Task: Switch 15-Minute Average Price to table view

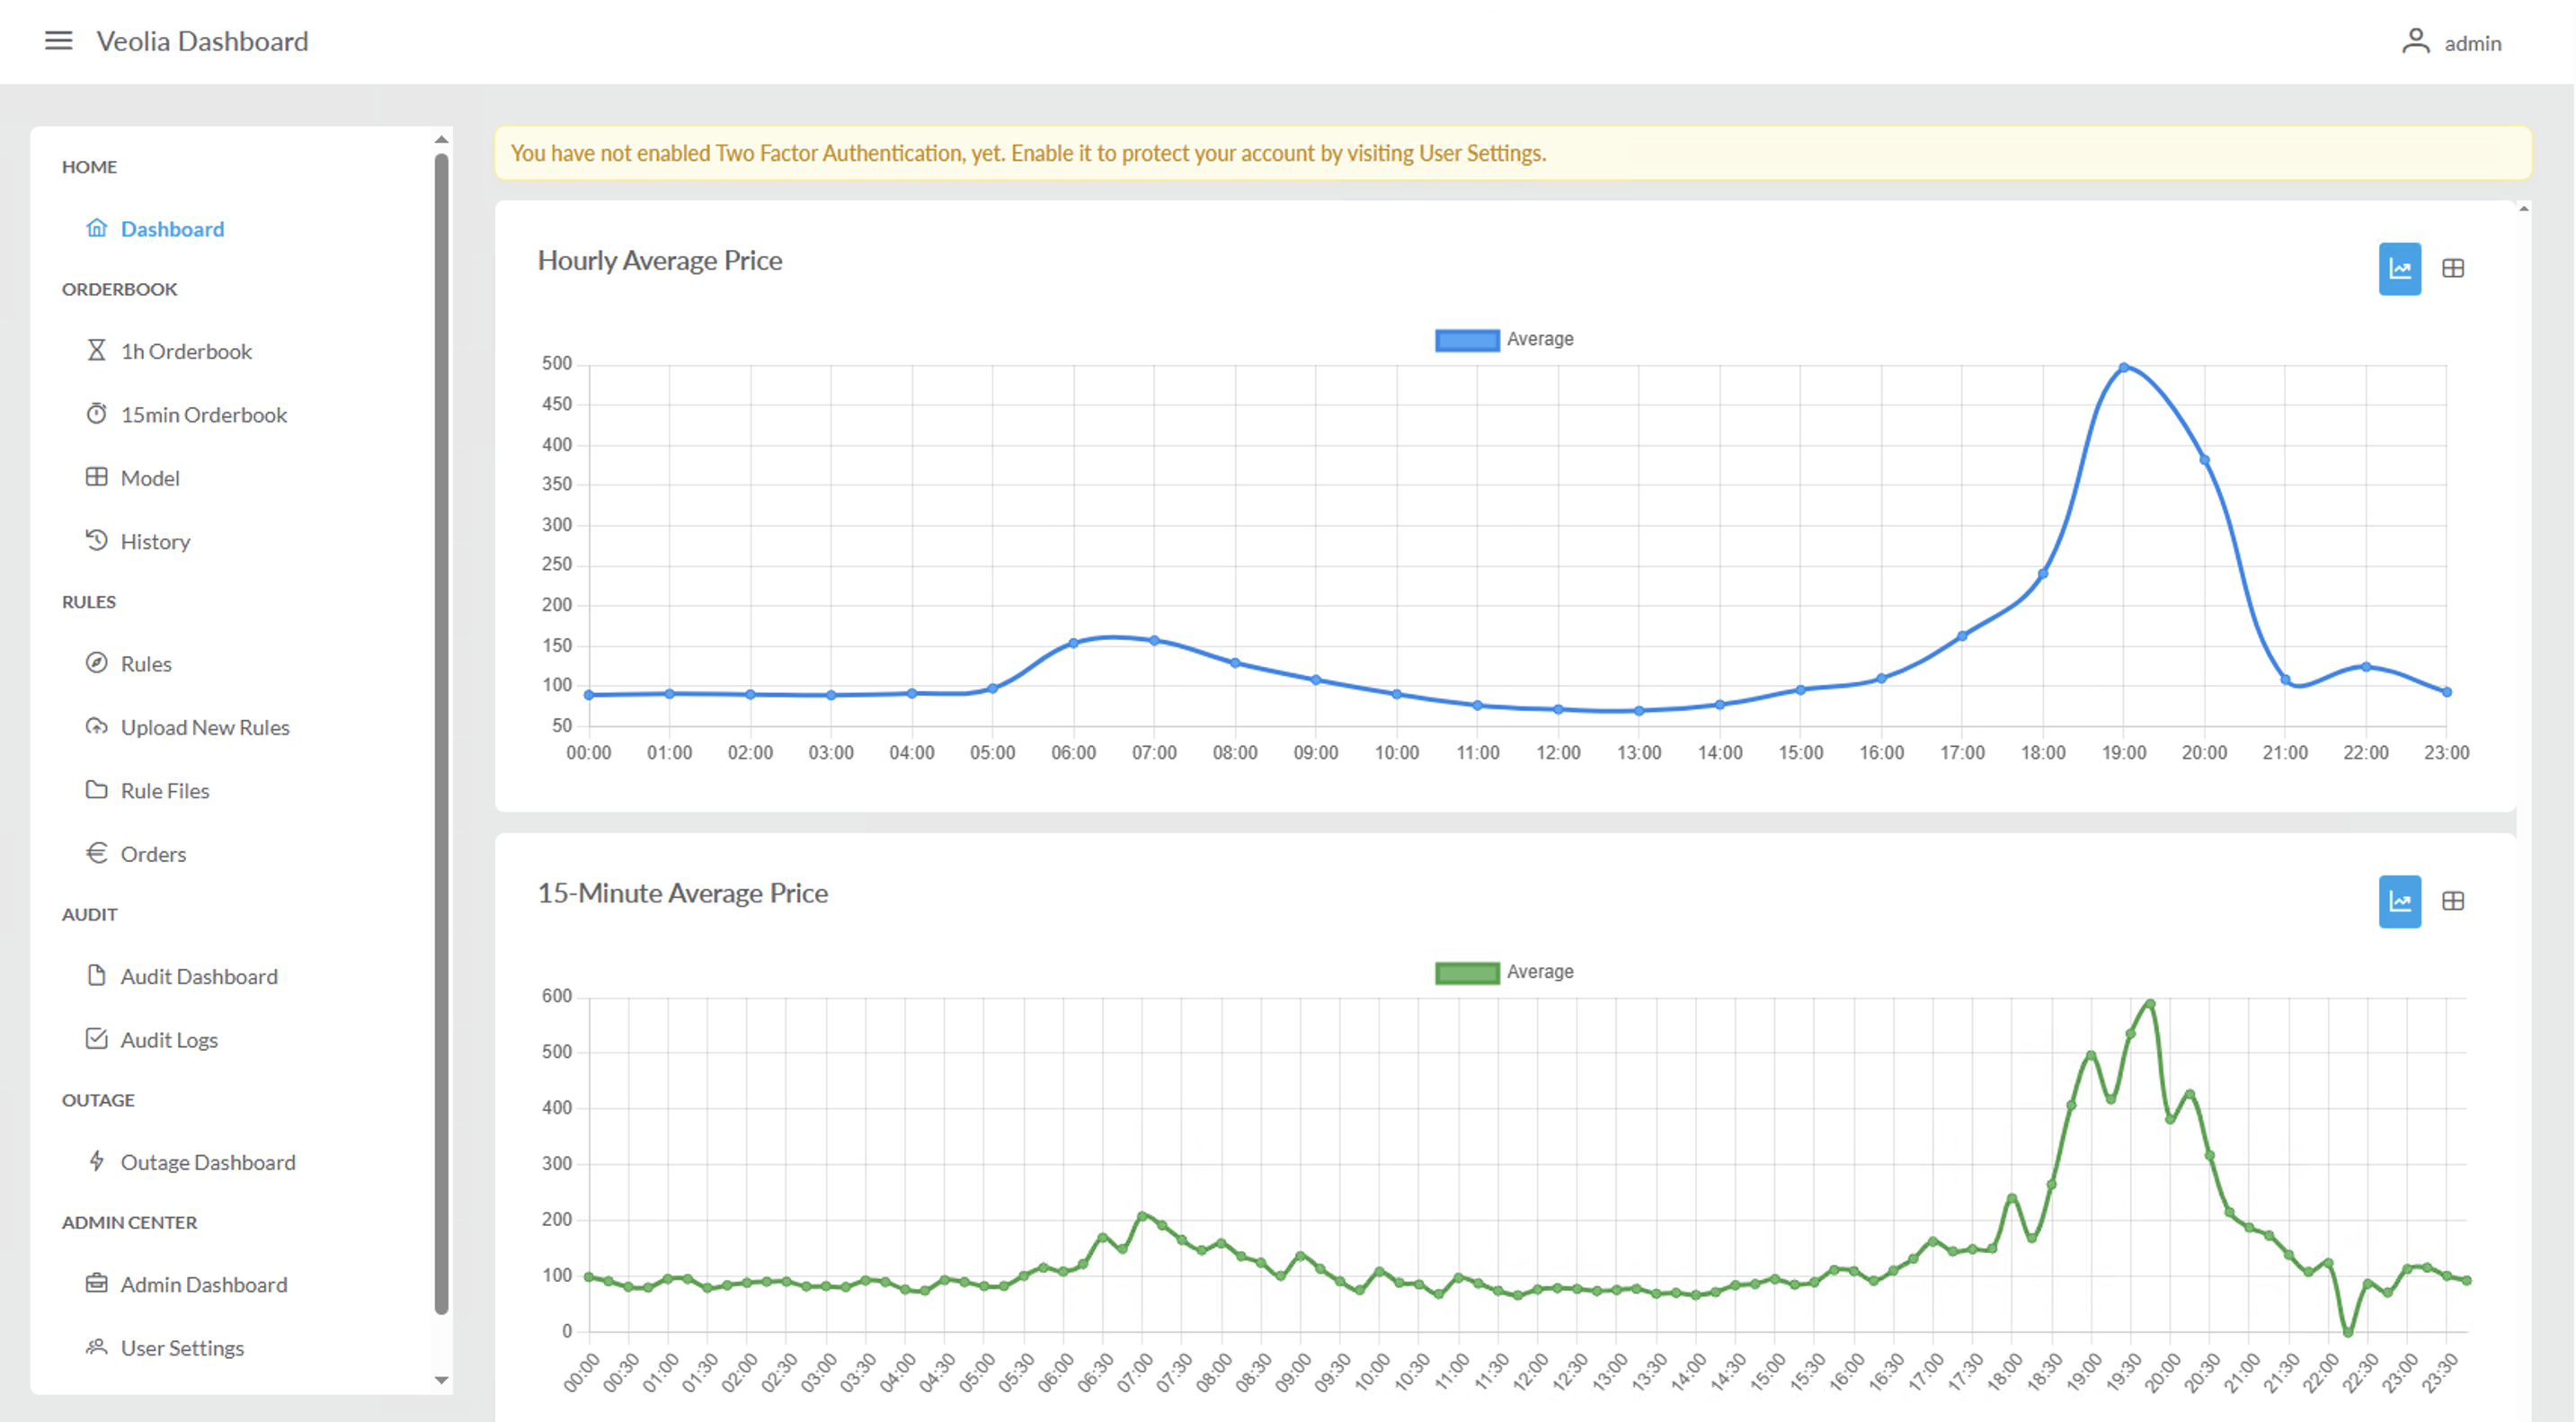Action: [x=2452, y=901]
